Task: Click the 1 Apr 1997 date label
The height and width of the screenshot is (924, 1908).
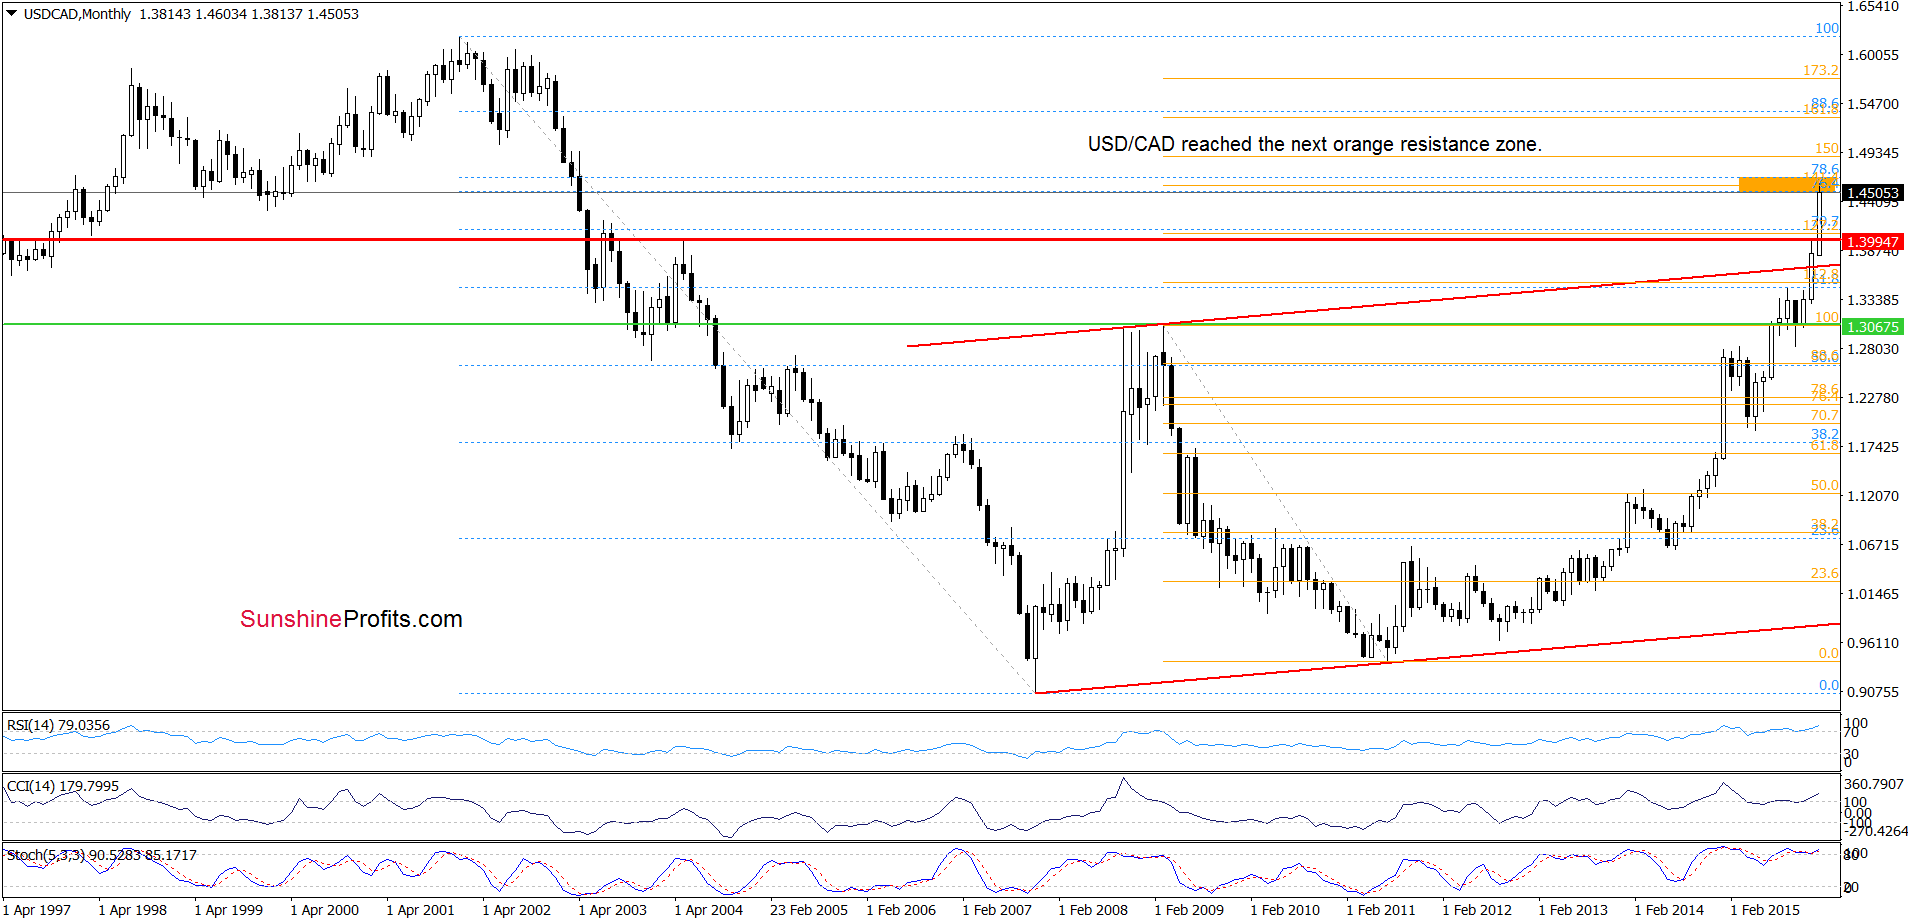Action: [x=37, y=910]
